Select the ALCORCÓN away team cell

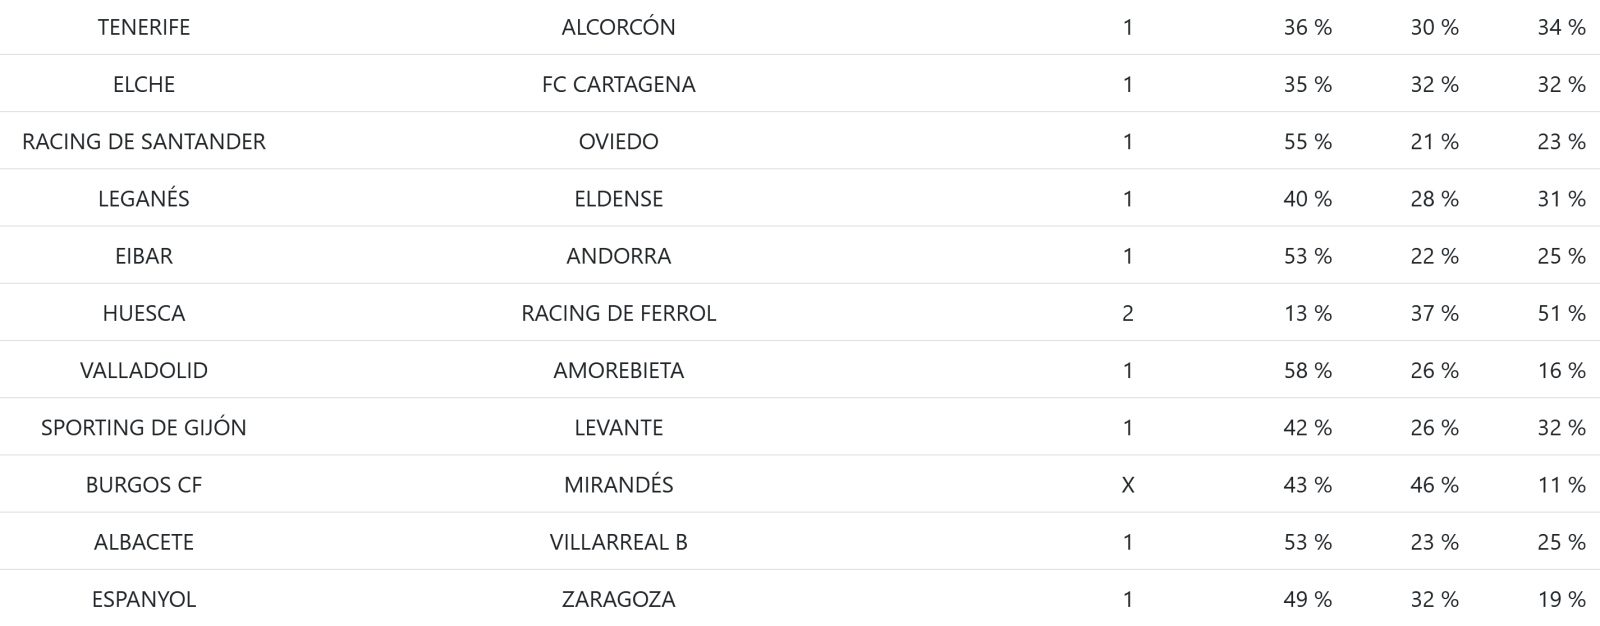618,27
